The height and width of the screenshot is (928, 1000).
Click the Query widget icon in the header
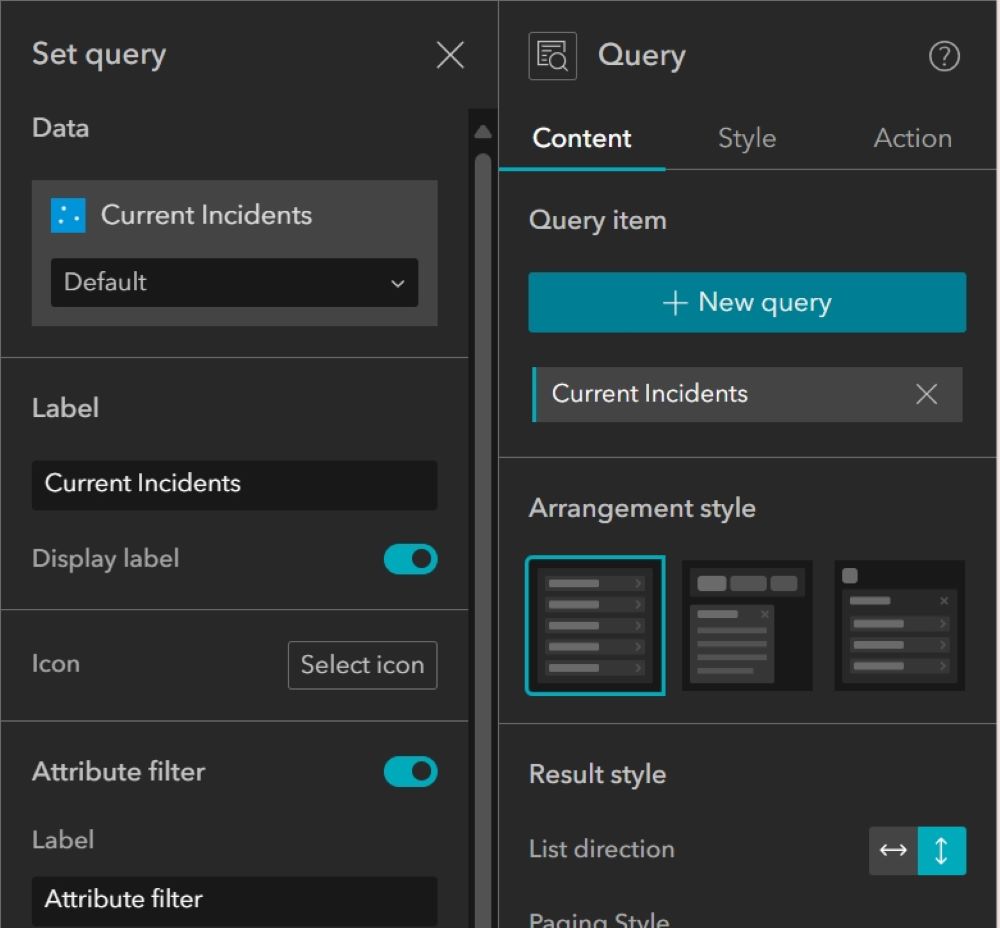tap(551, 55)
